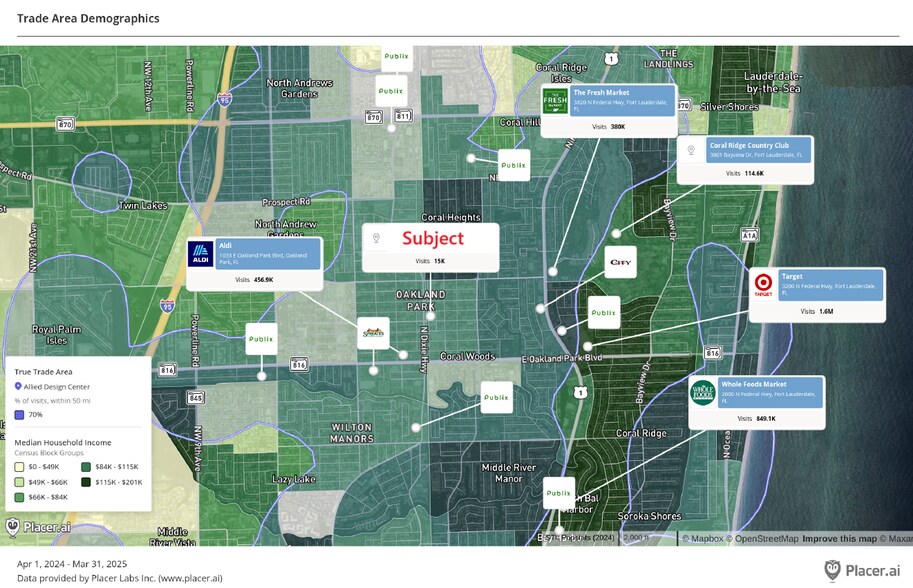Viewport: 913px width, 588px height.
Task: Click the Whole Foods Market logo
Action: 703,392
